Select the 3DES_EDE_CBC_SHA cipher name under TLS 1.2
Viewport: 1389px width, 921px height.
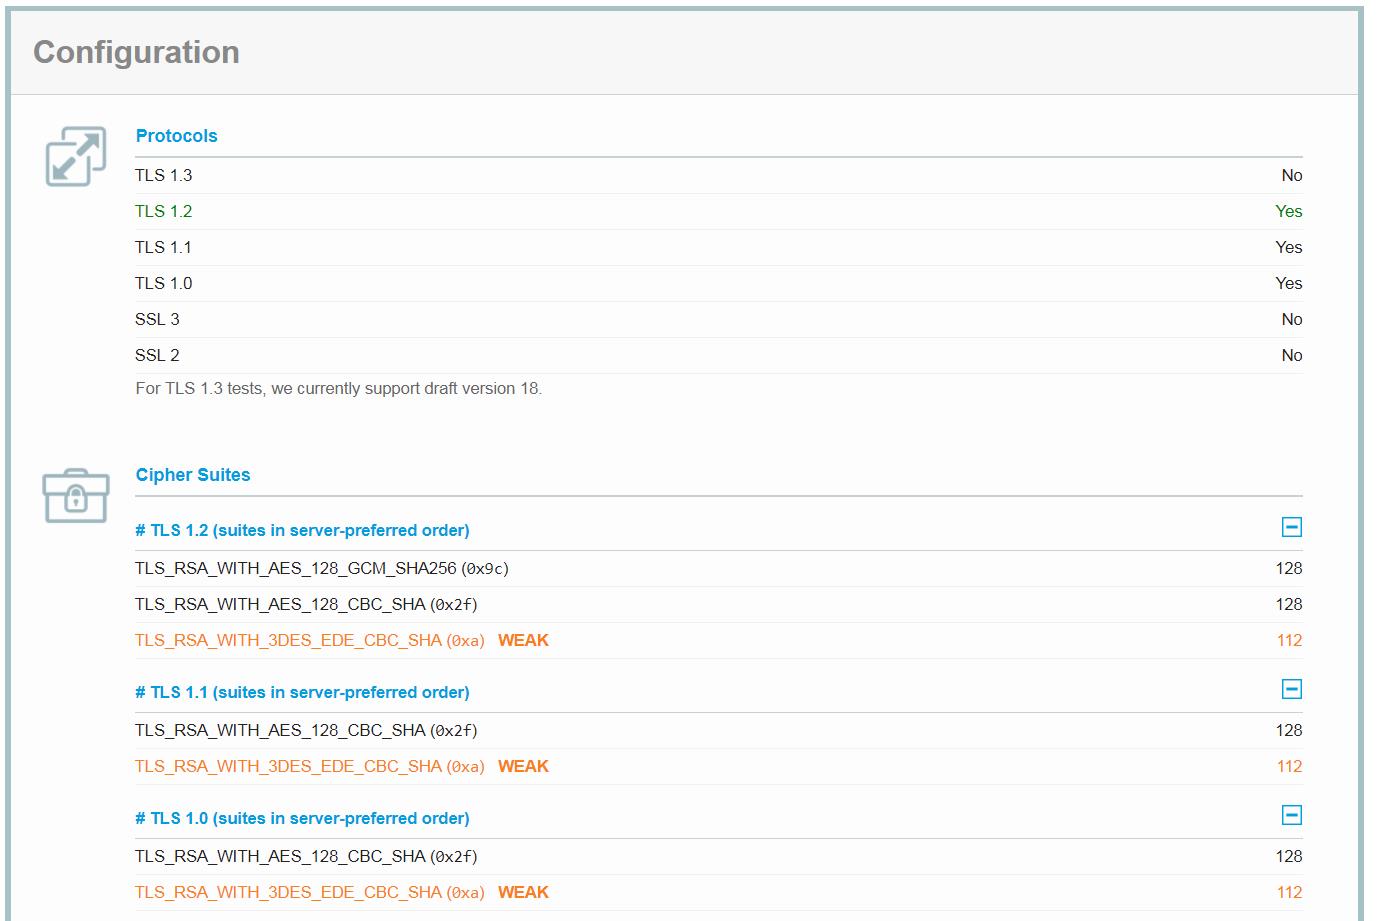[310, 640]
